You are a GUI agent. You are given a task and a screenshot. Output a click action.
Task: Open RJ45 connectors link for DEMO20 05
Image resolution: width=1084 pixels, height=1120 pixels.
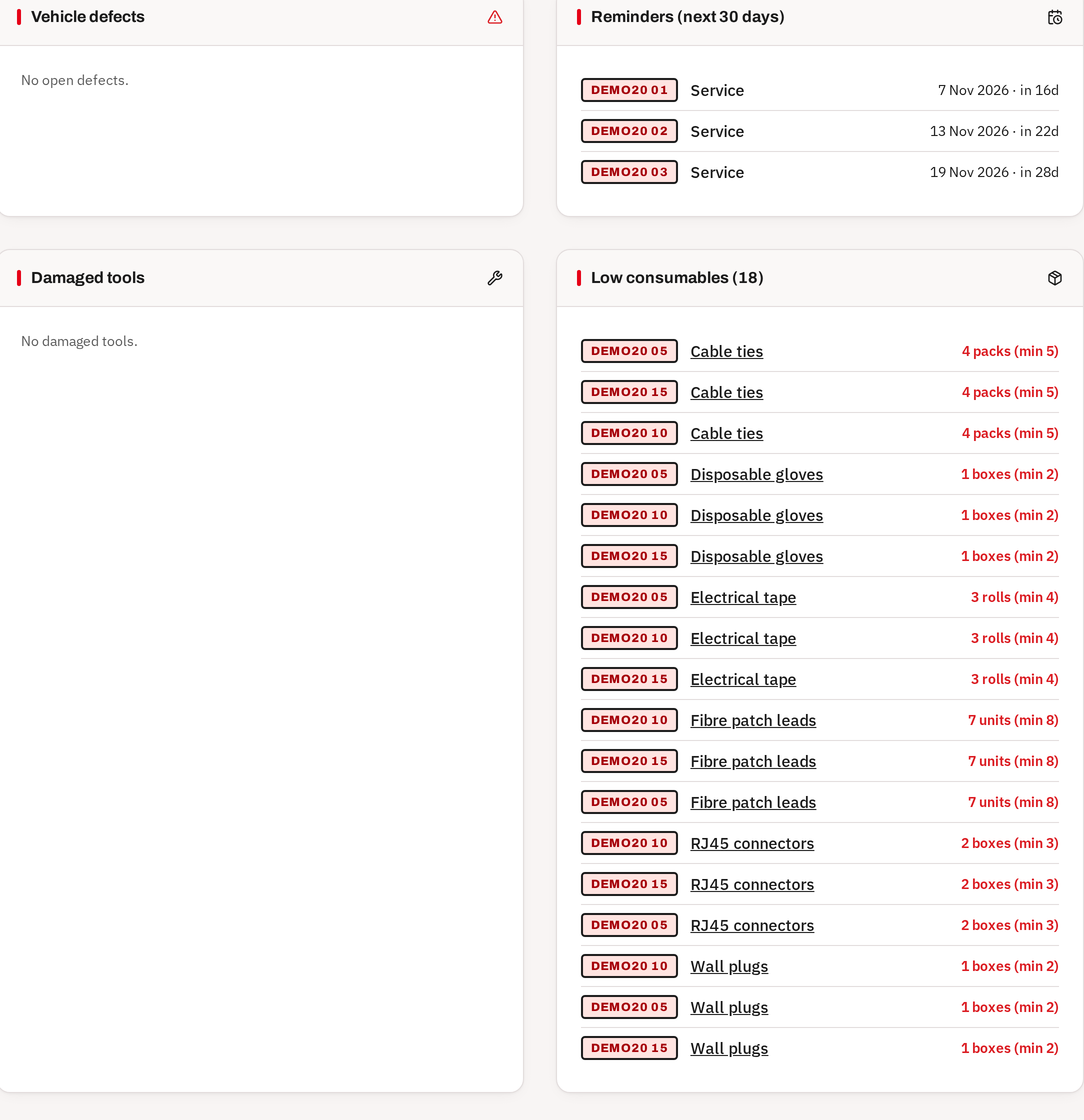[x=752, y=925]
